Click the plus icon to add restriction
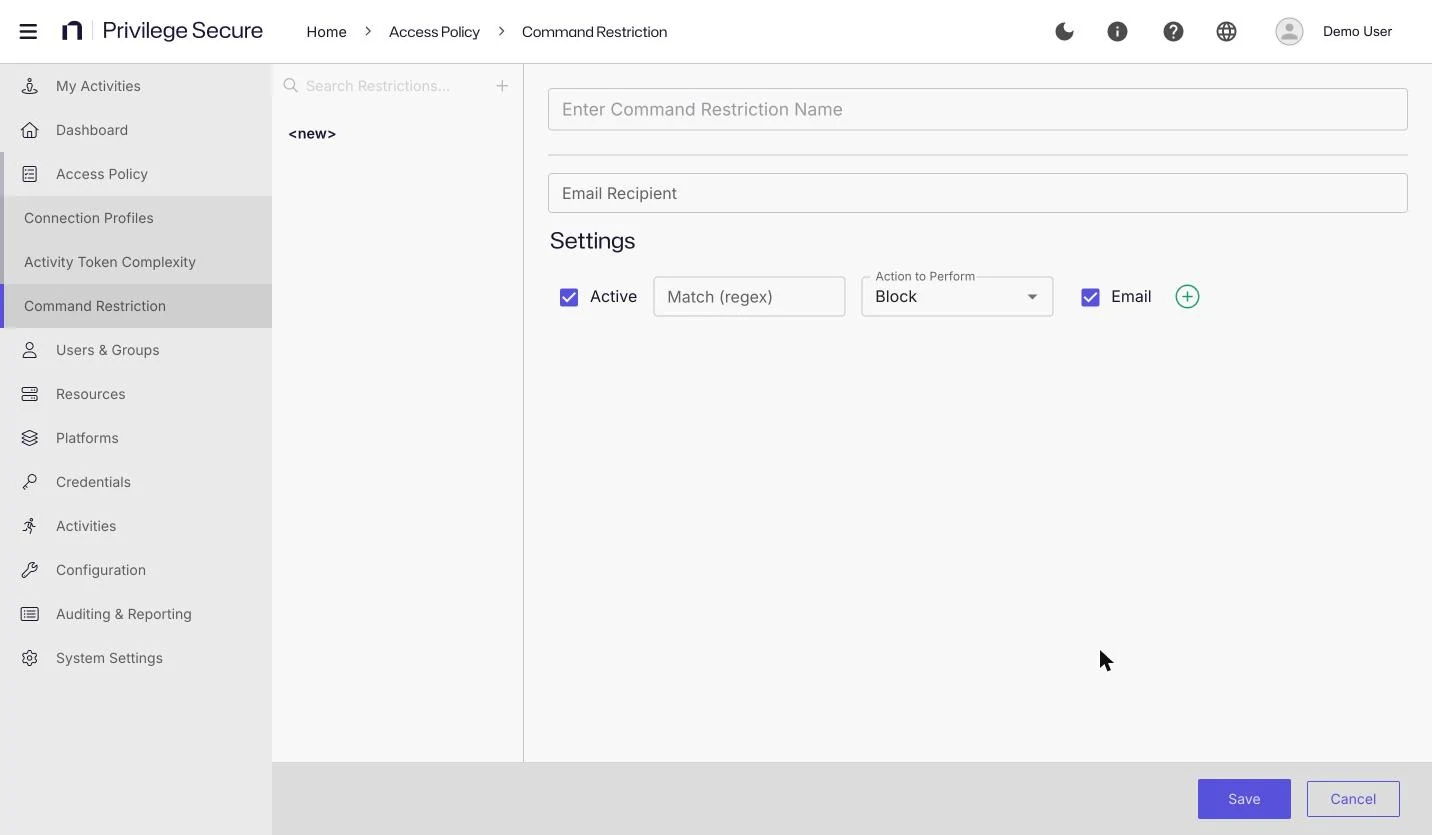Viewport: 1432px width, 835px height. click(502, 86)
